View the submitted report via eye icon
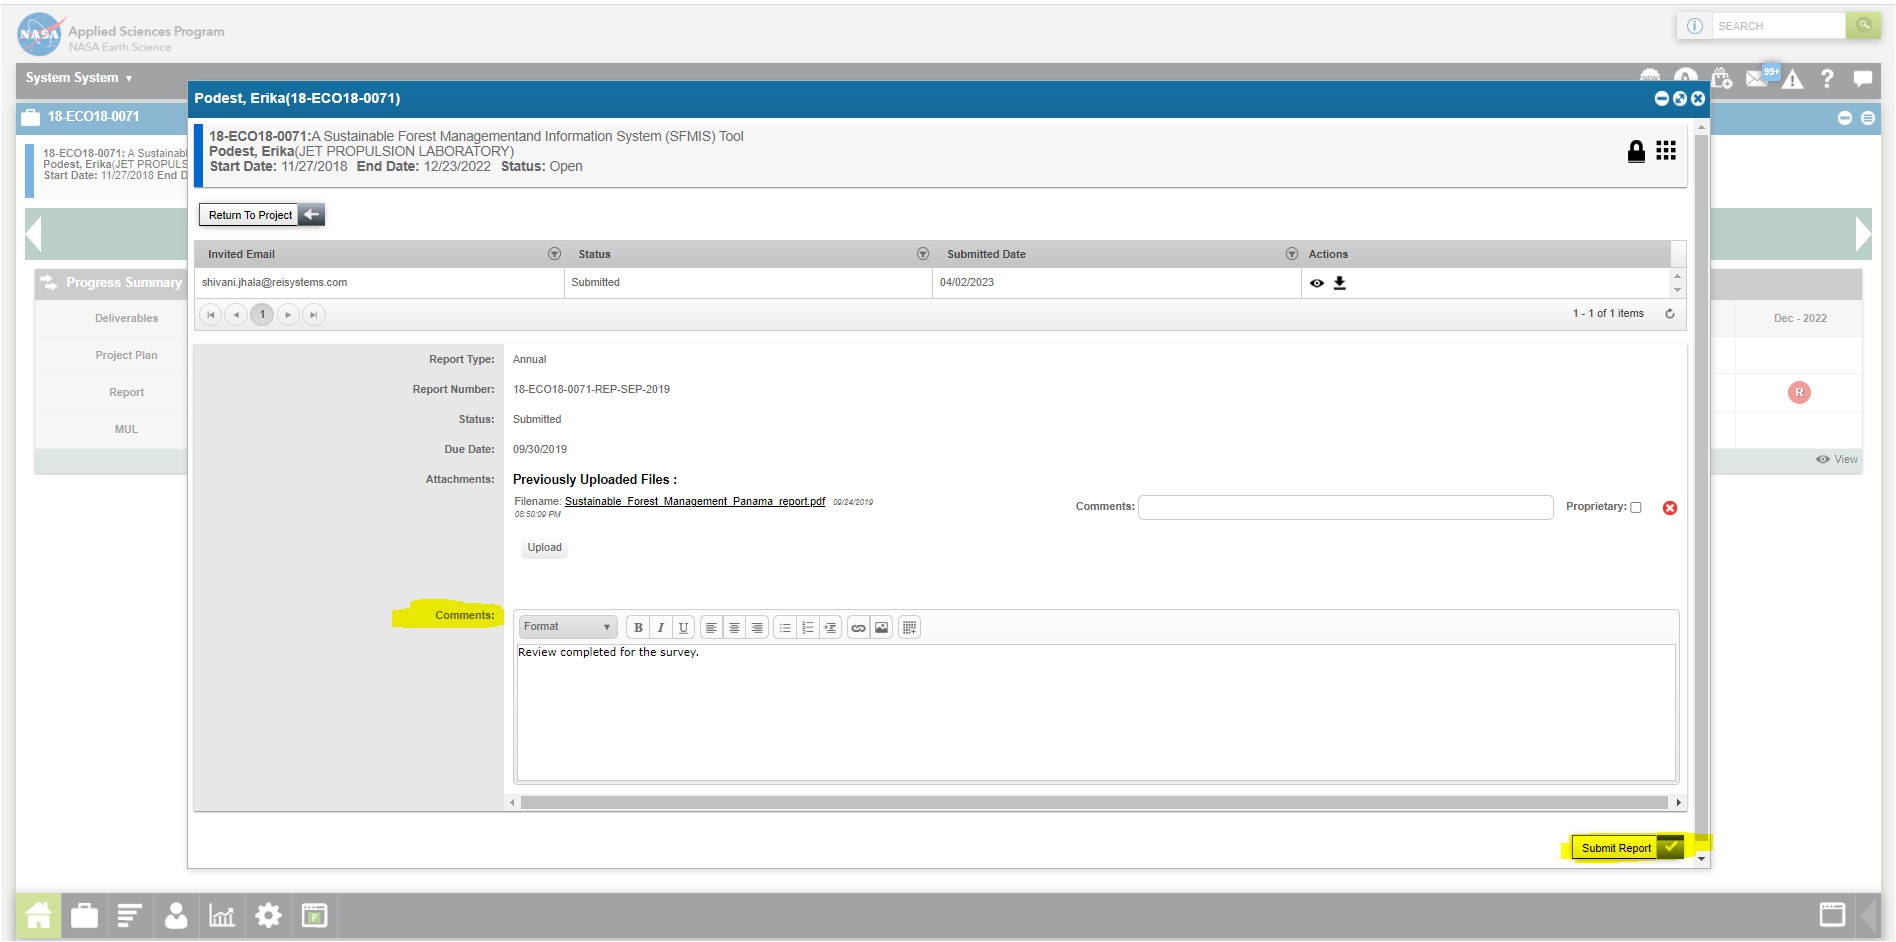Screen dimensions: 1896x942 click(x=1317, y=283)
